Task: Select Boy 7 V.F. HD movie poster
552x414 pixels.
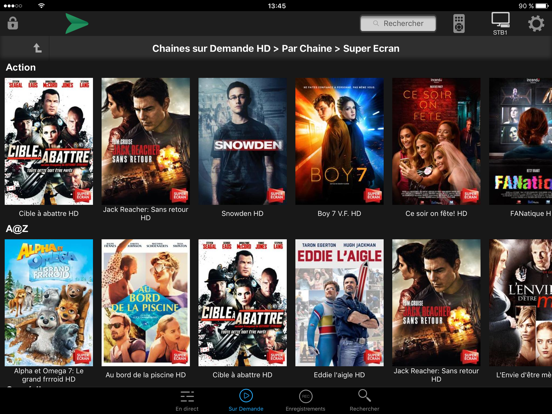Action: 339,141
